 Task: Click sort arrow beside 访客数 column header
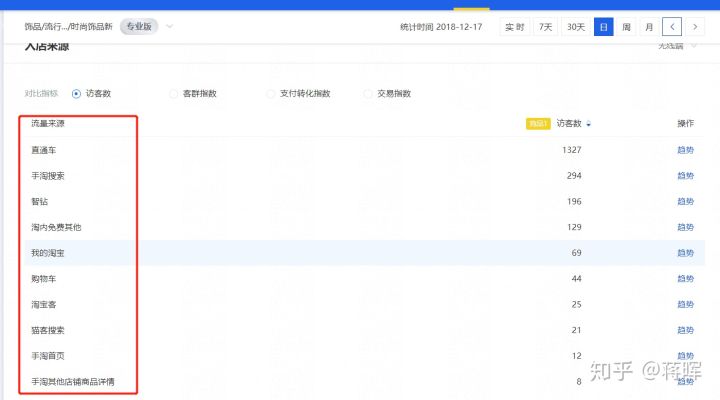click(x=589, y=124)
